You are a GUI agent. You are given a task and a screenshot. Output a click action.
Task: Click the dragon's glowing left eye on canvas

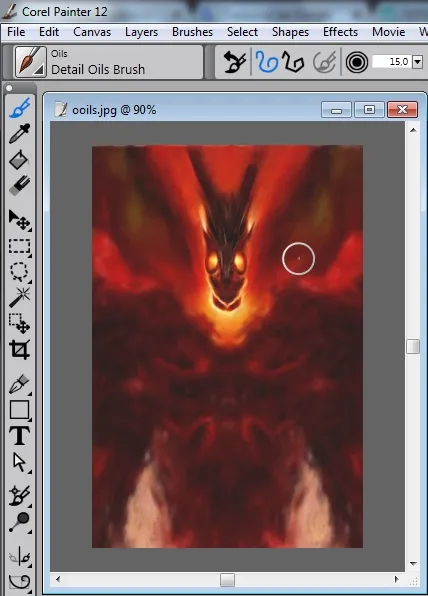point(212,262)
